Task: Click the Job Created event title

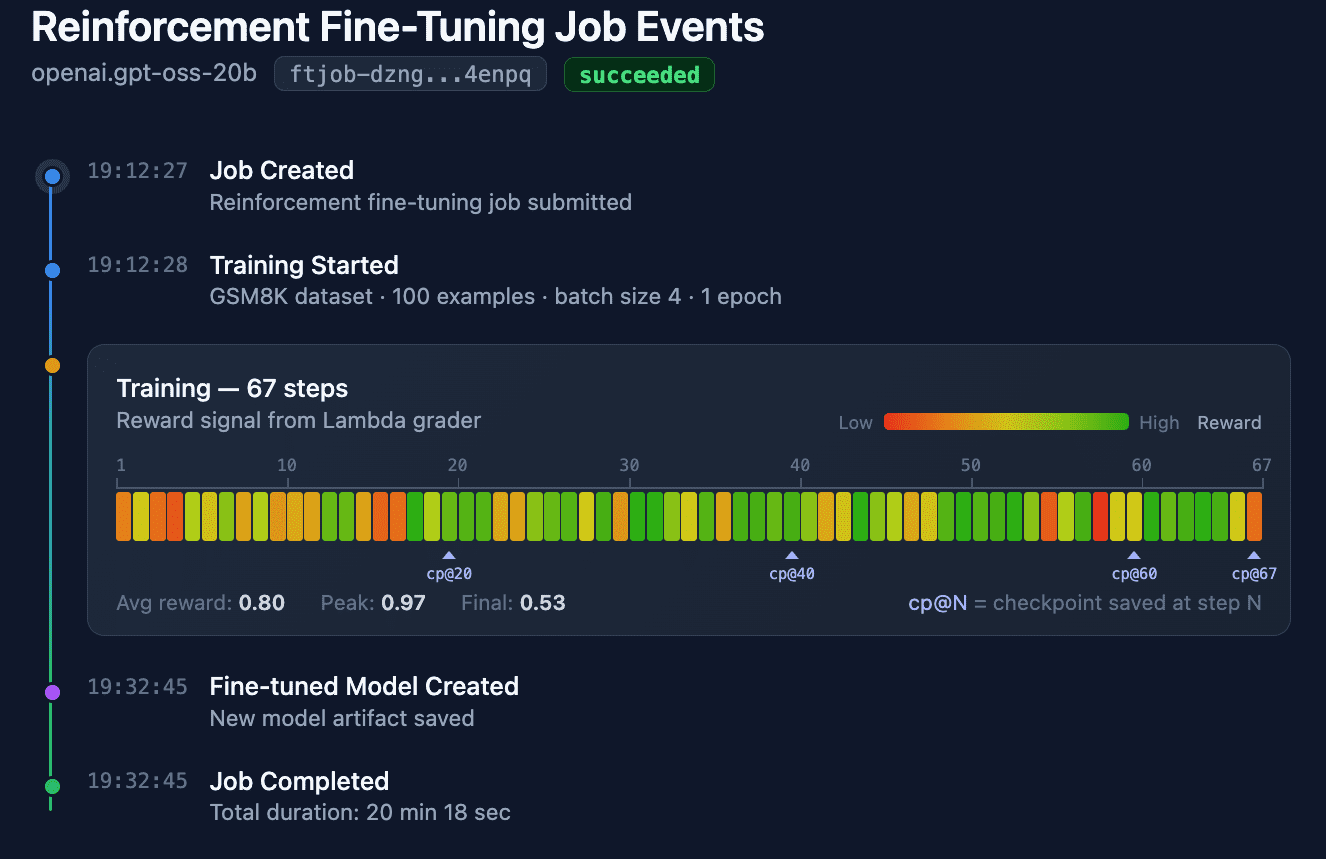Action: 282,170
